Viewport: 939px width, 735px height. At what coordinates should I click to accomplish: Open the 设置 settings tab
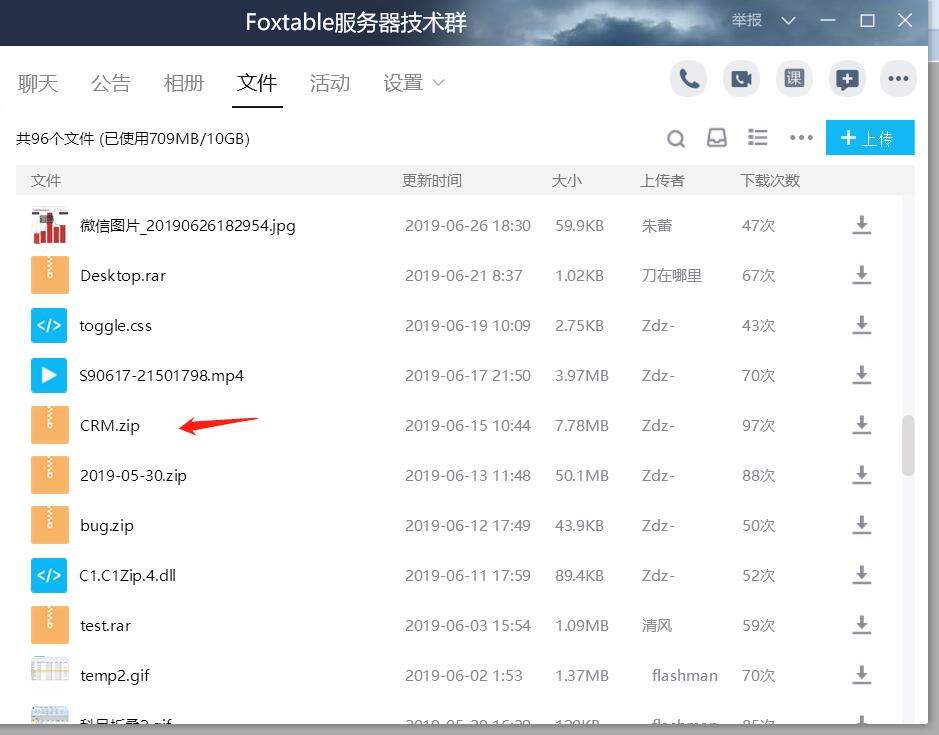(403, 83)
